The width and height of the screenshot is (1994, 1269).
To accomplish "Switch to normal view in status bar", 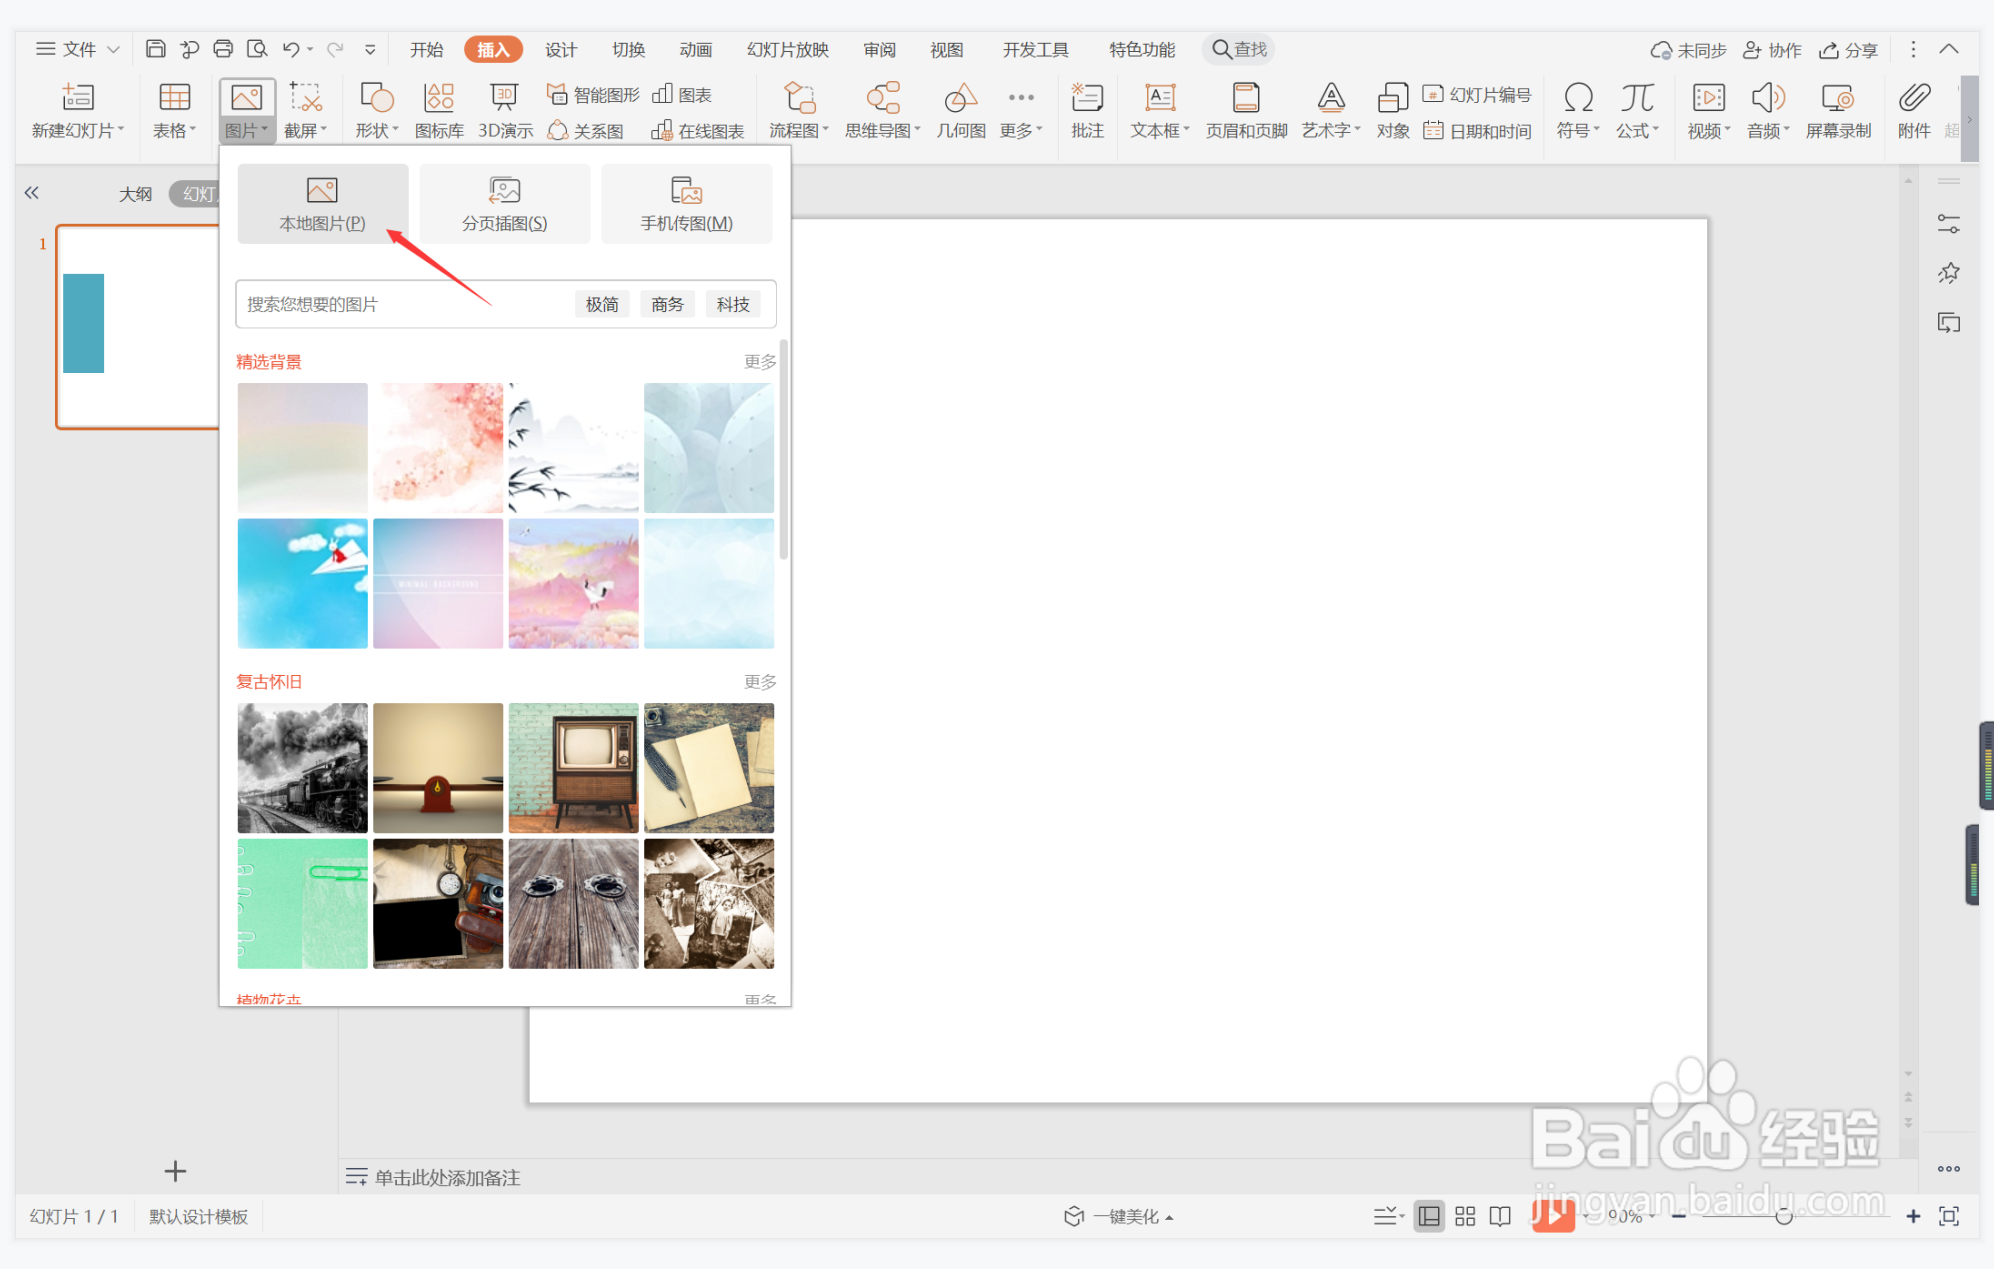I will (1429, 1216).
